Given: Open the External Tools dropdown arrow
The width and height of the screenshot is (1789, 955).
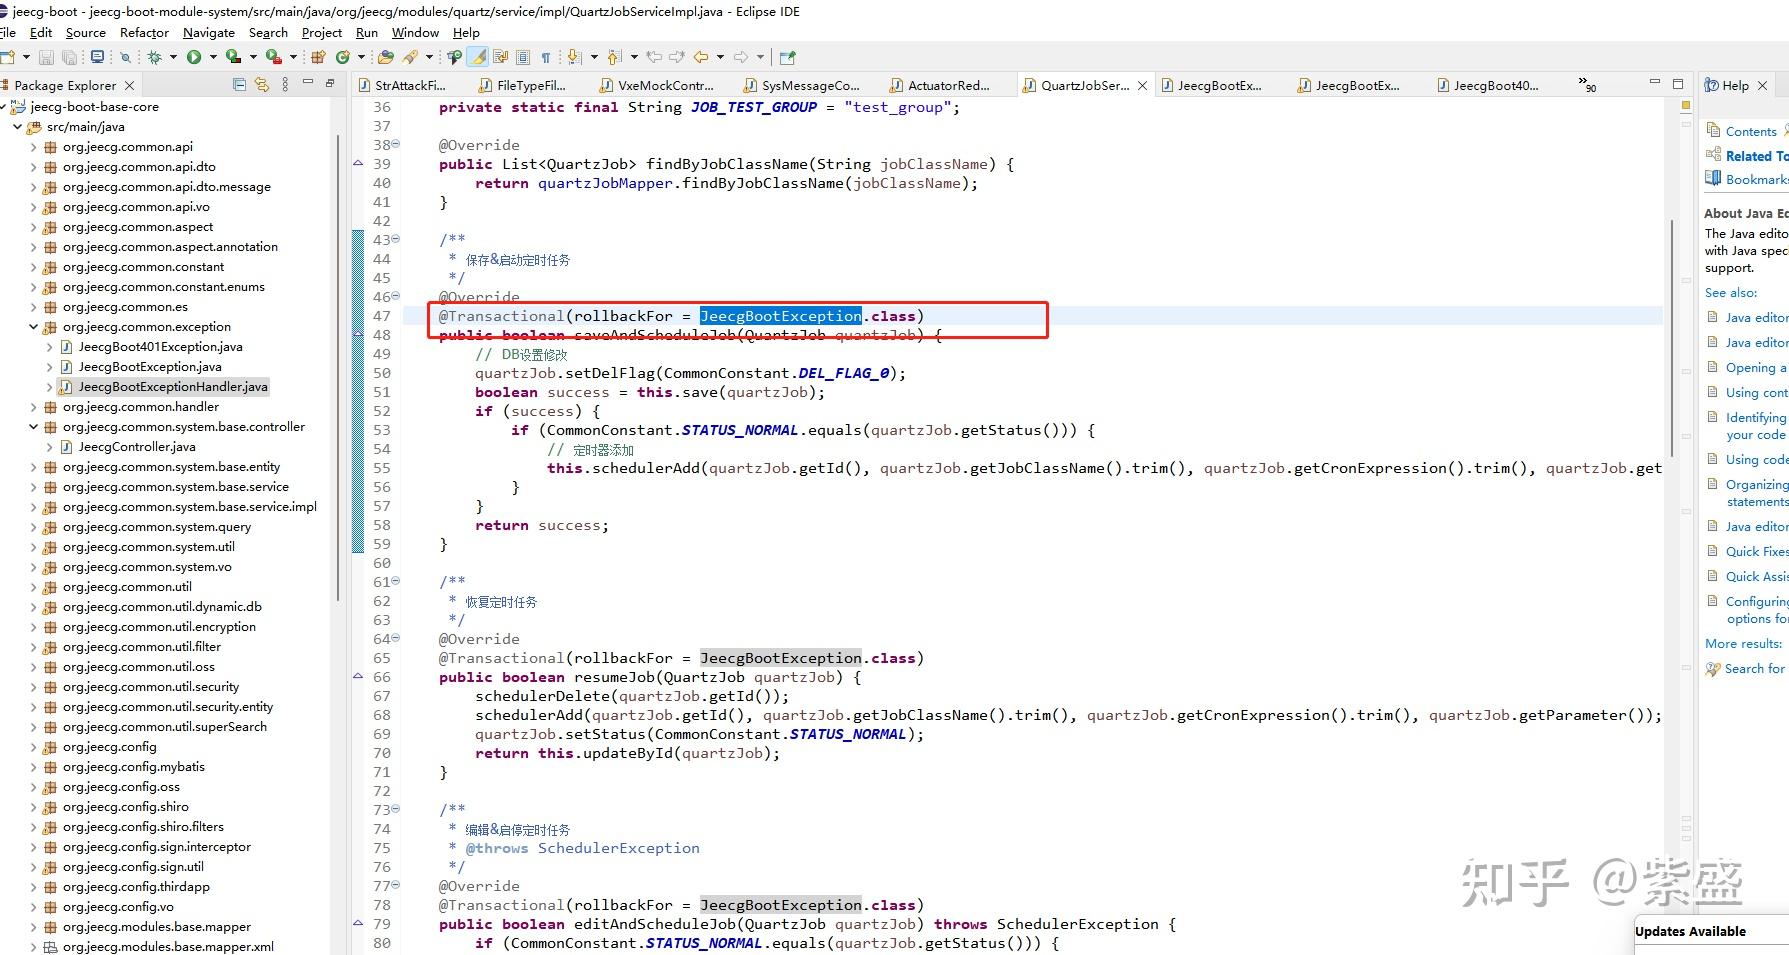Looking at the screenshot, I should (293, 57).
